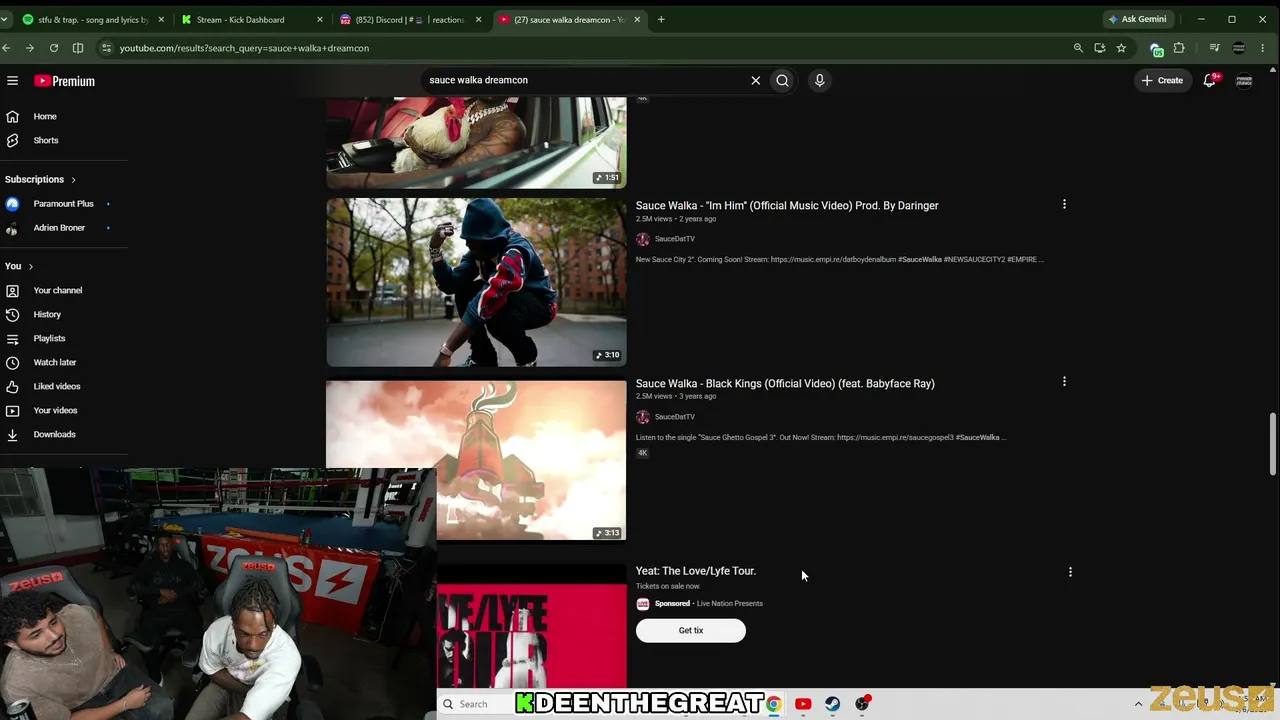Open media controls in browser toolbar

coord(1214,48)
